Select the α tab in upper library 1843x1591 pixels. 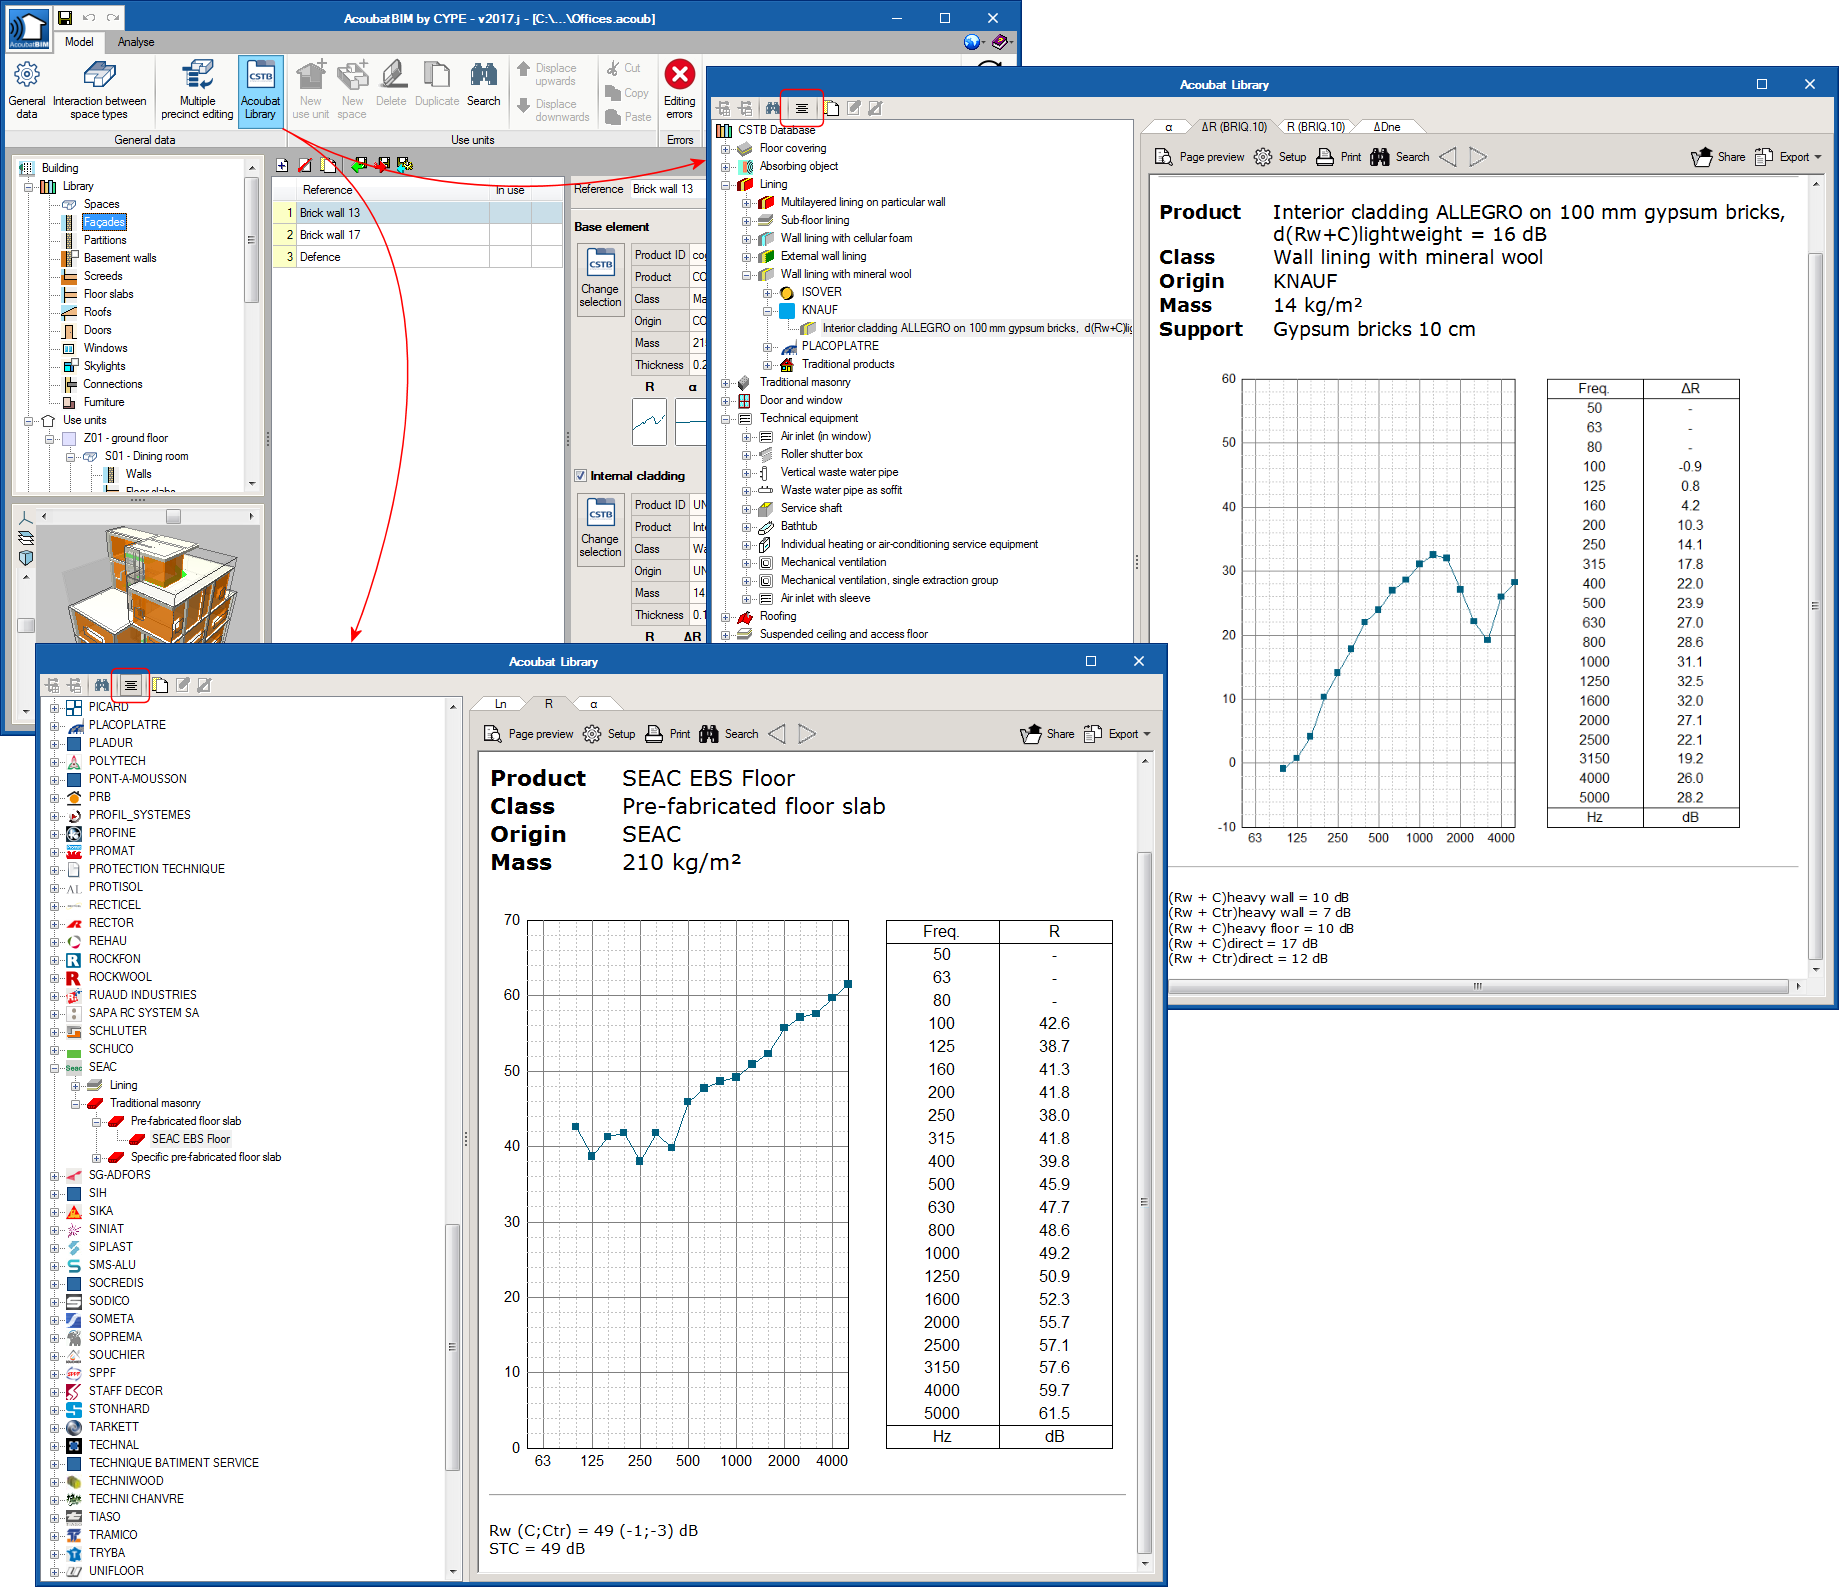pos(1168,127)
